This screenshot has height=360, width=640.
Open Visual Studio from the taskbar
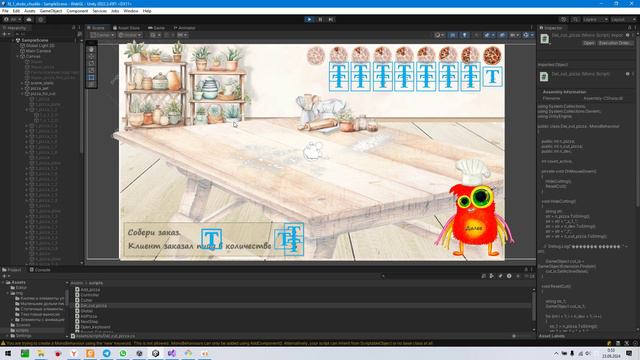tap(172, 353)
